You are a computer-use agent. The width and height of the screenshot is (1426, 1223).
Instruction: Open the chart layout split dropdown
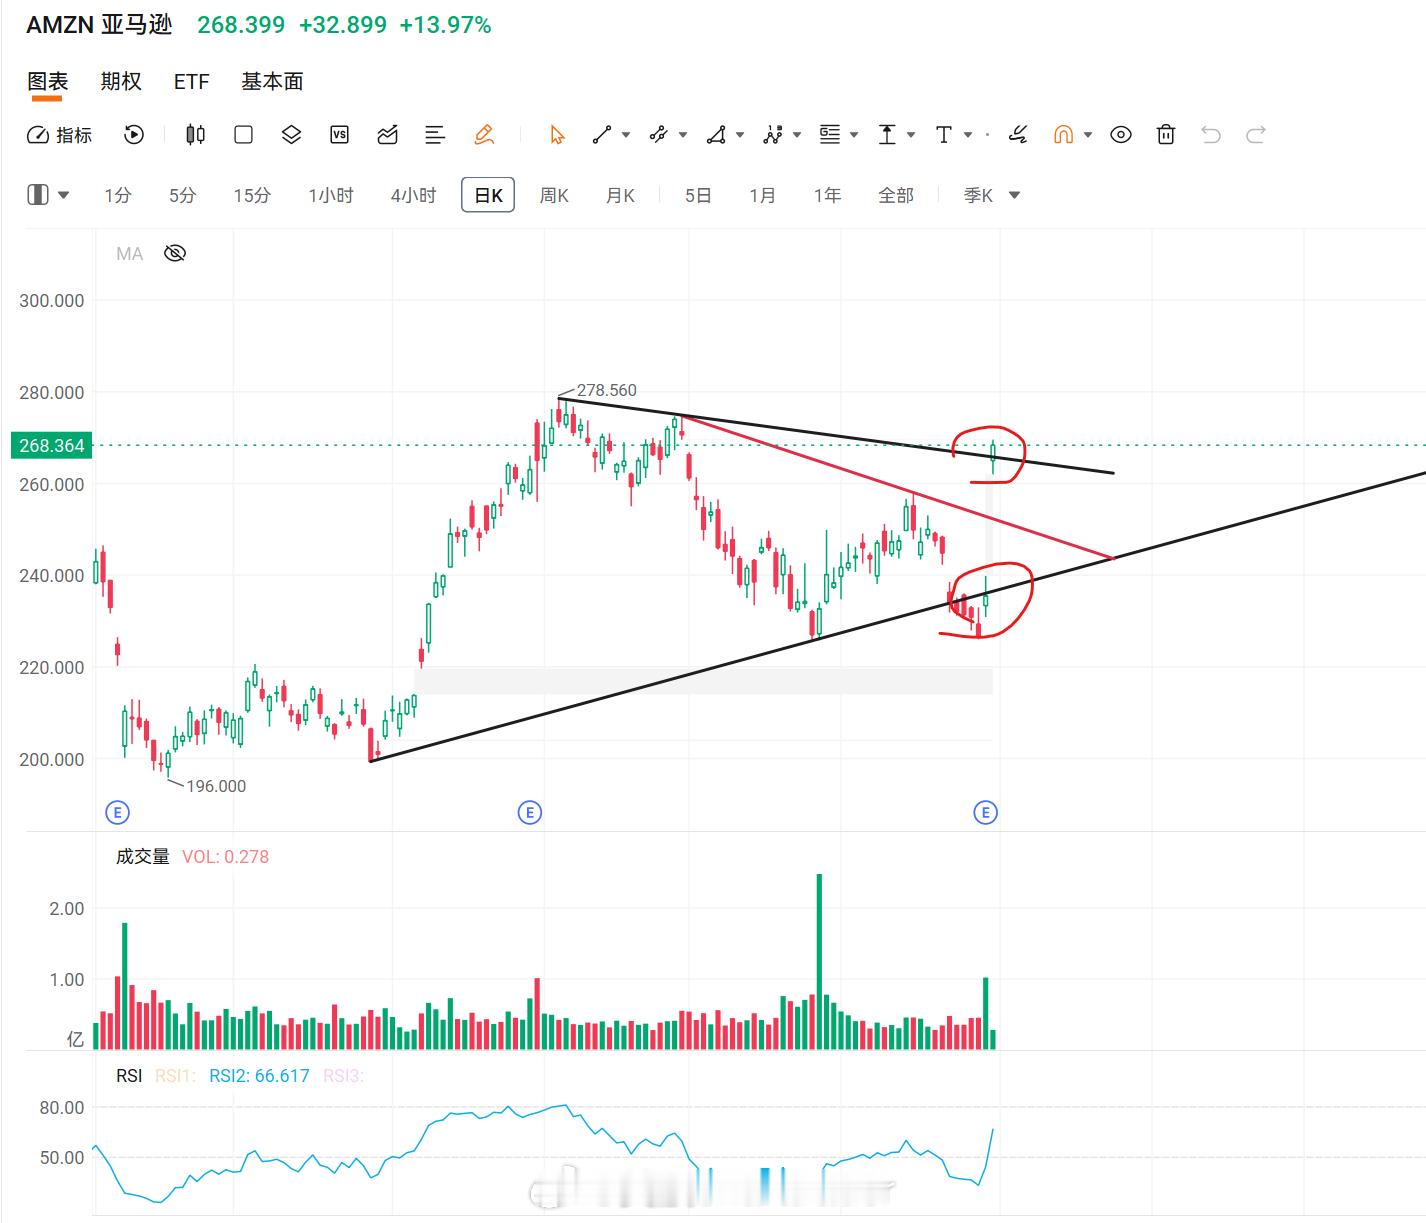pyautogui.click(x=48, y=195)
